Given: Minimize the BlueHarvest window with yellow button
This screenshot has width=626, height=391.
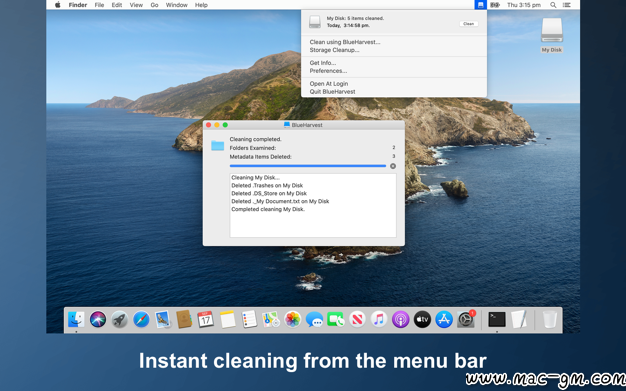Looking at the screenshot, I should point(217,125).
